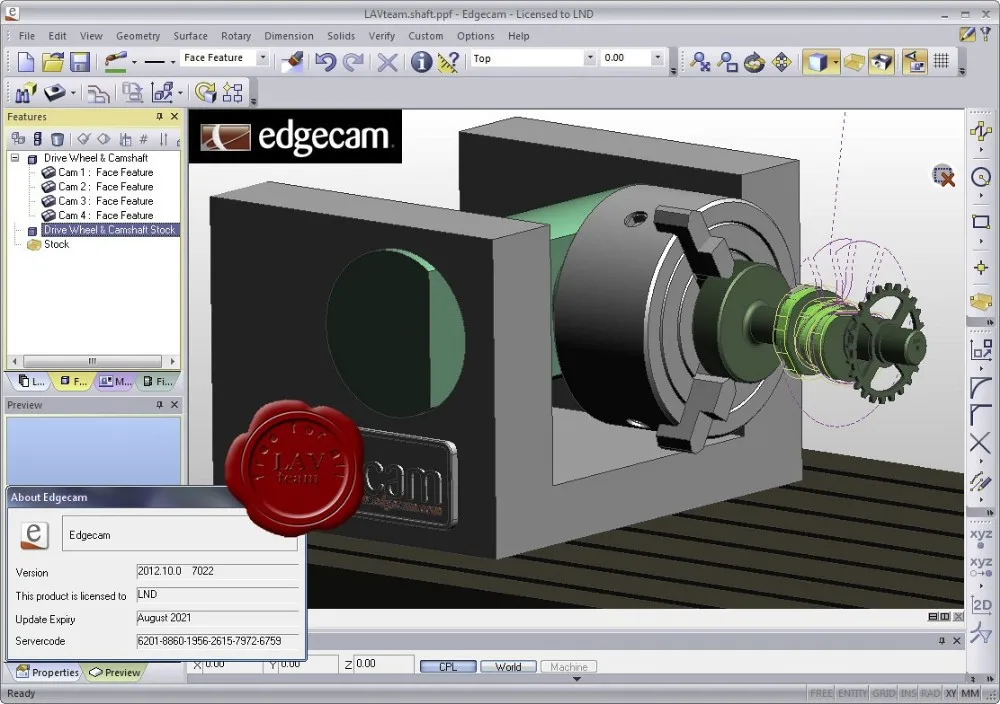Screen dimensions: 1000x704
Task: Switch to the Properties tab
Action: (x=48, y=672)
